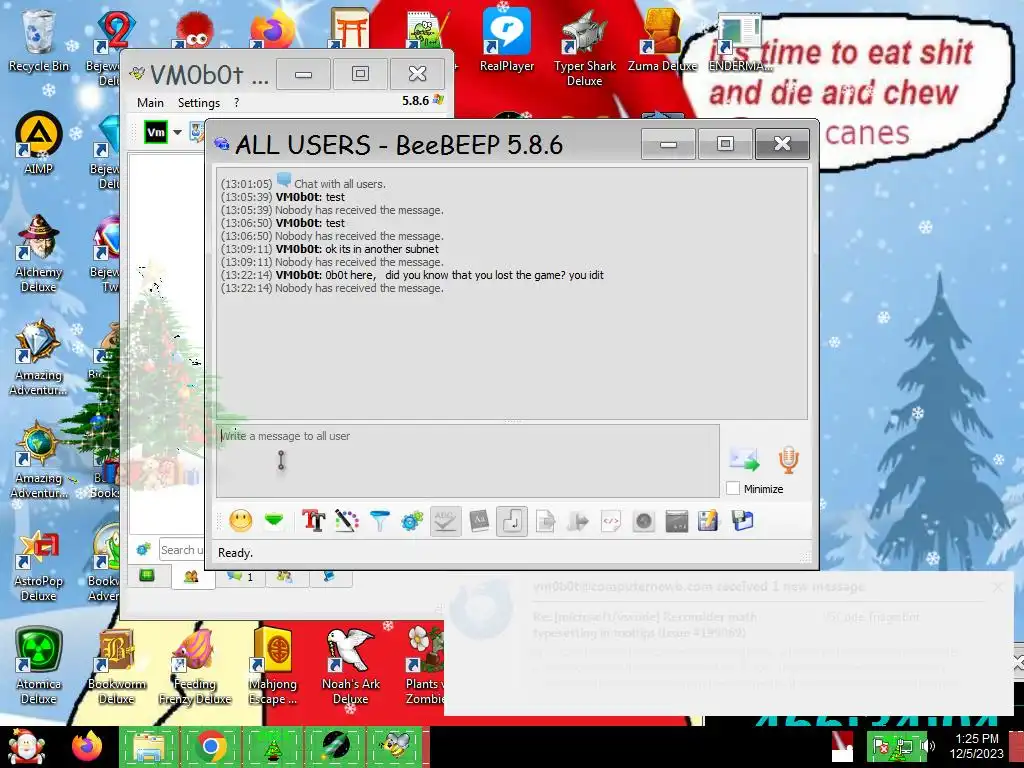
Task: Select the Feeding Frenzy Deluxe desktop shortcut
Action: [x=195, y=666]
